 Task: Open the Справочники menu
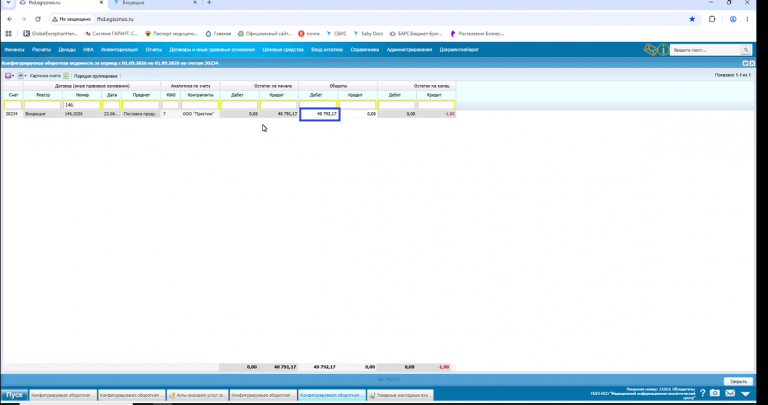point(365,49)
